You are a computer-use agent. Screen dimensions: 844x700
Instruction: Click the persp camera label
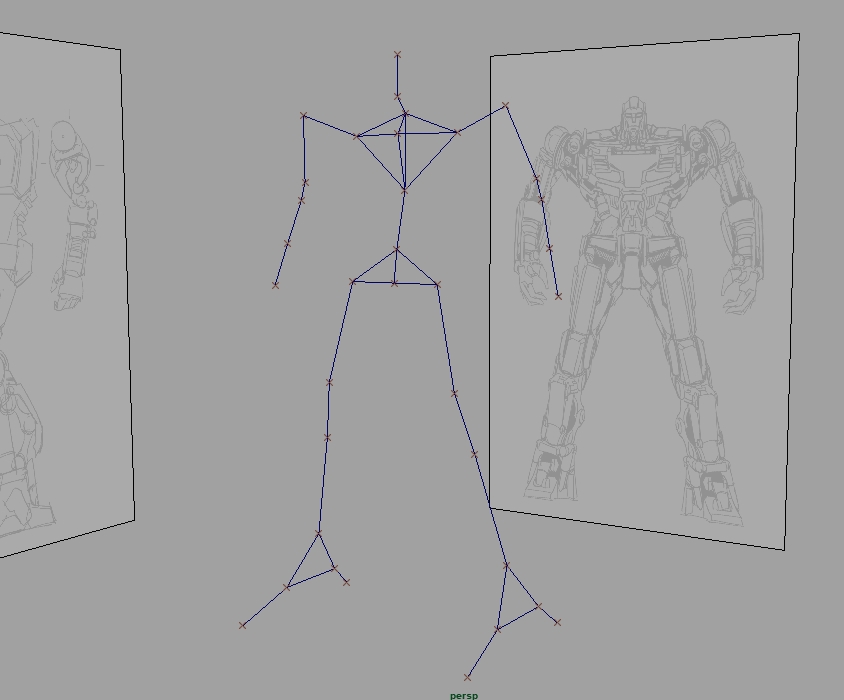464,696
